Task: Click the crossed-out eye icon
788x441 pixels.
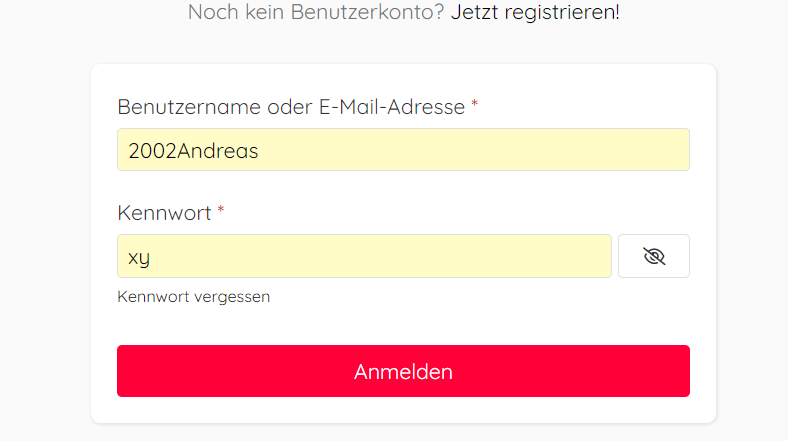Action: (x=654, y=257)
